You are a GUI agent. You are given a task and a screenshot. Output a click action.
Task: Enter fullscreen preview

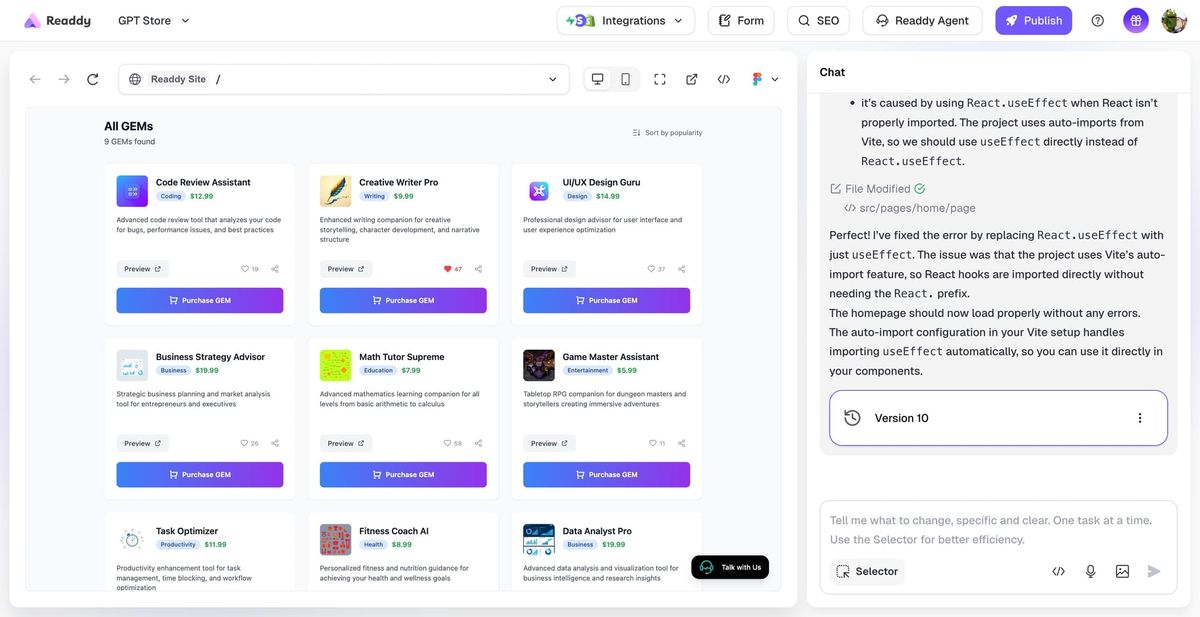(660, 79)
